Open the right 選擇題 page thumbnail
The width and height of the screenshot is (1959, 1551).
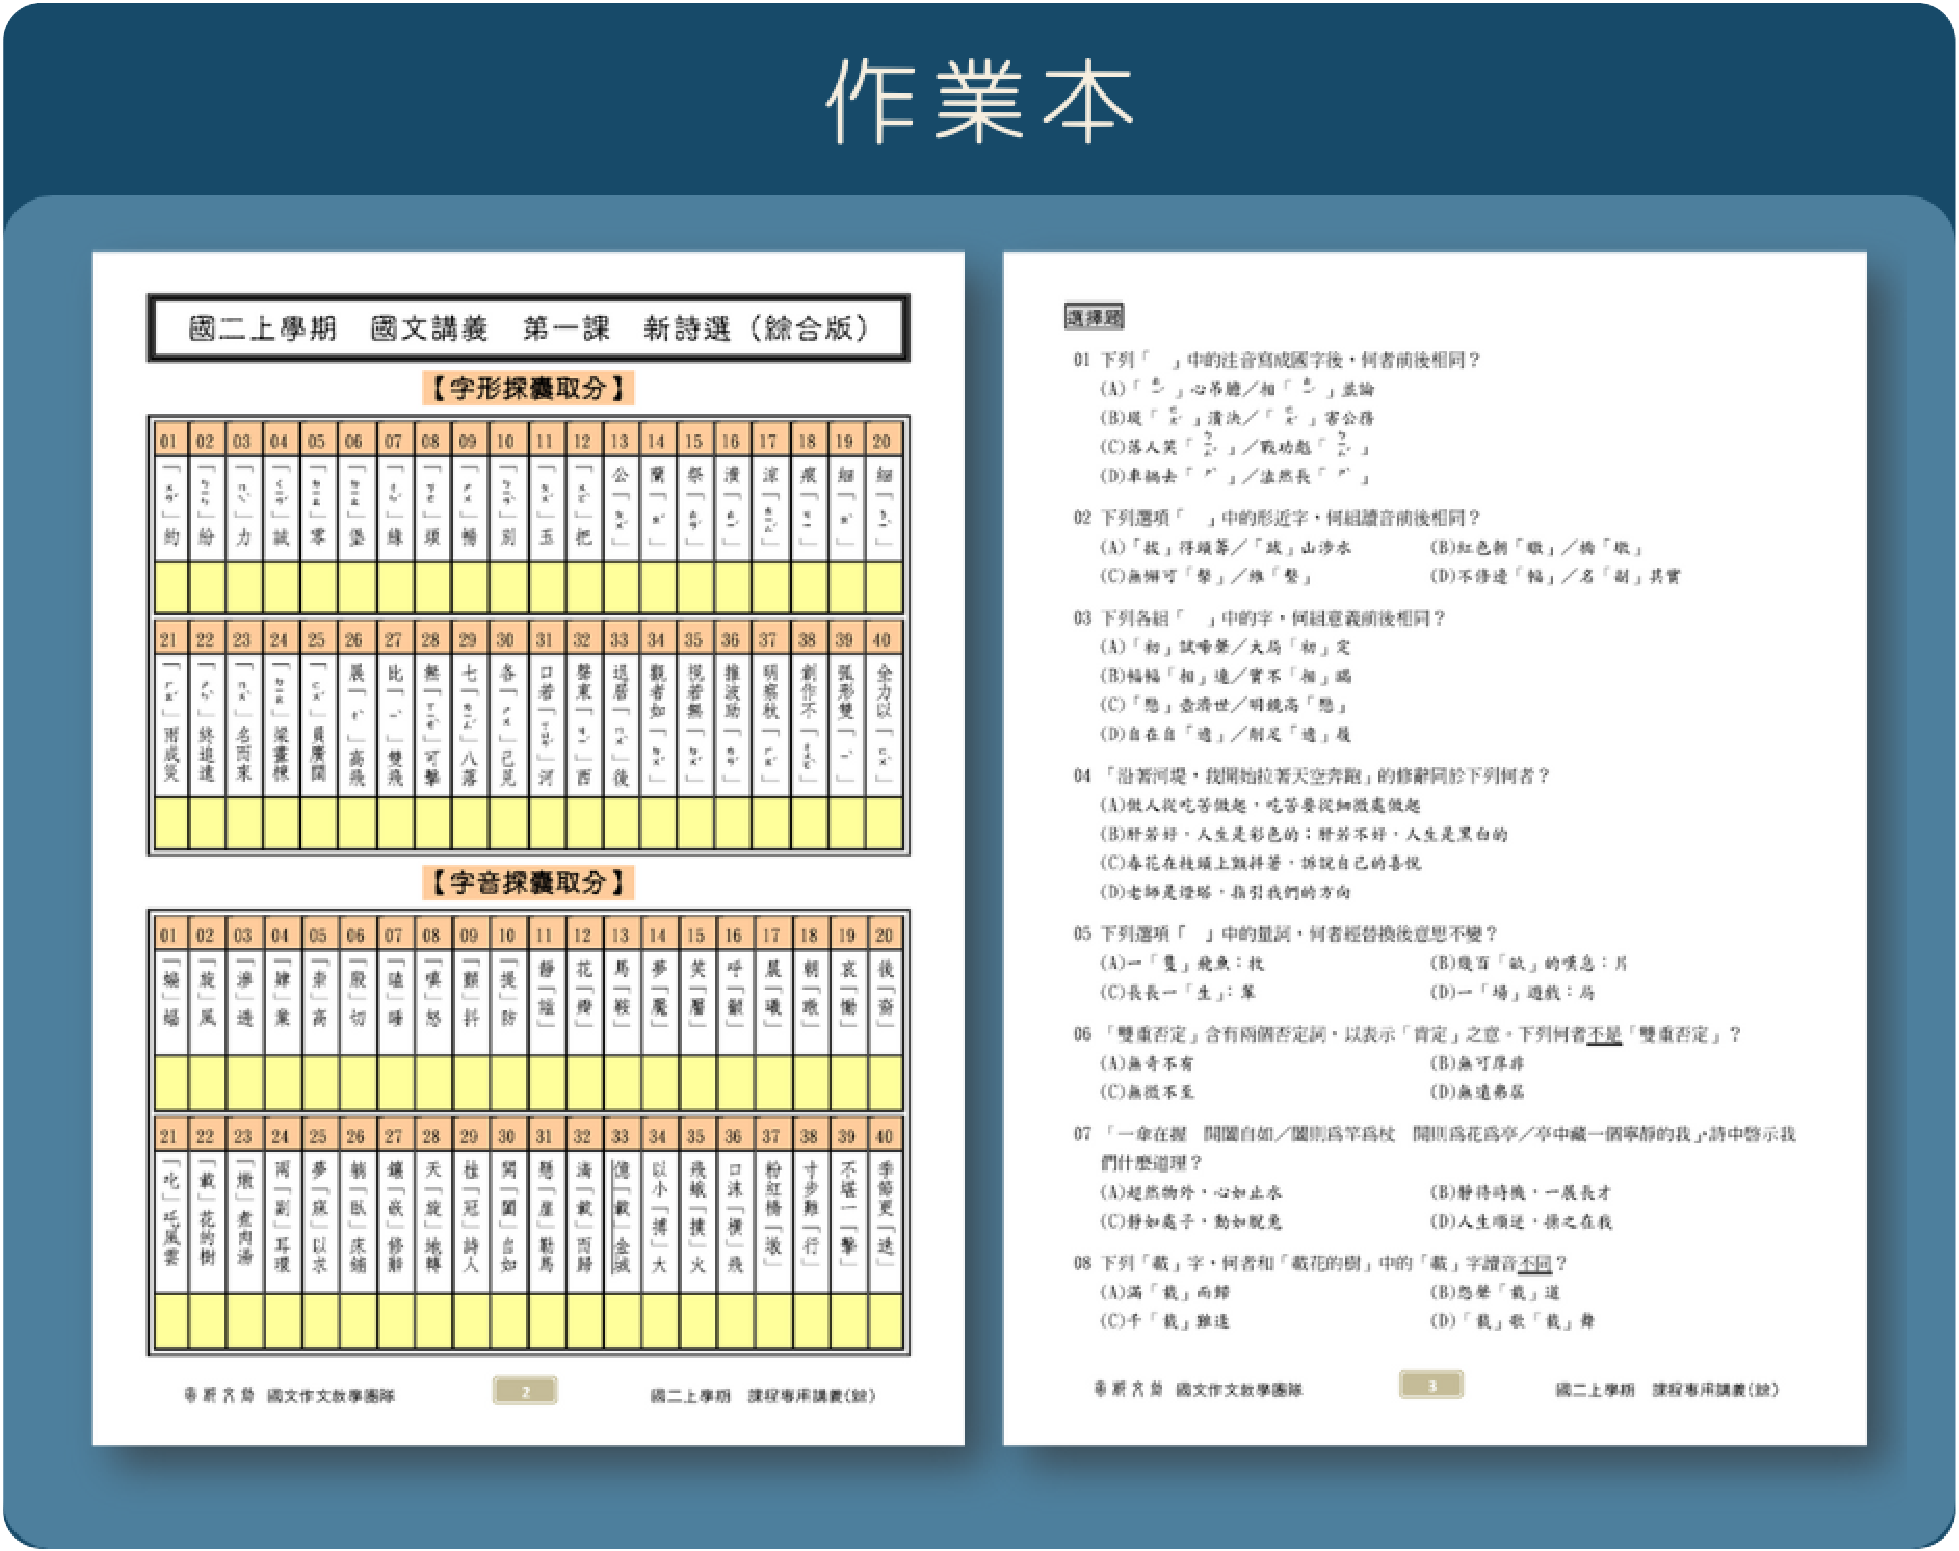[1434, 848]
